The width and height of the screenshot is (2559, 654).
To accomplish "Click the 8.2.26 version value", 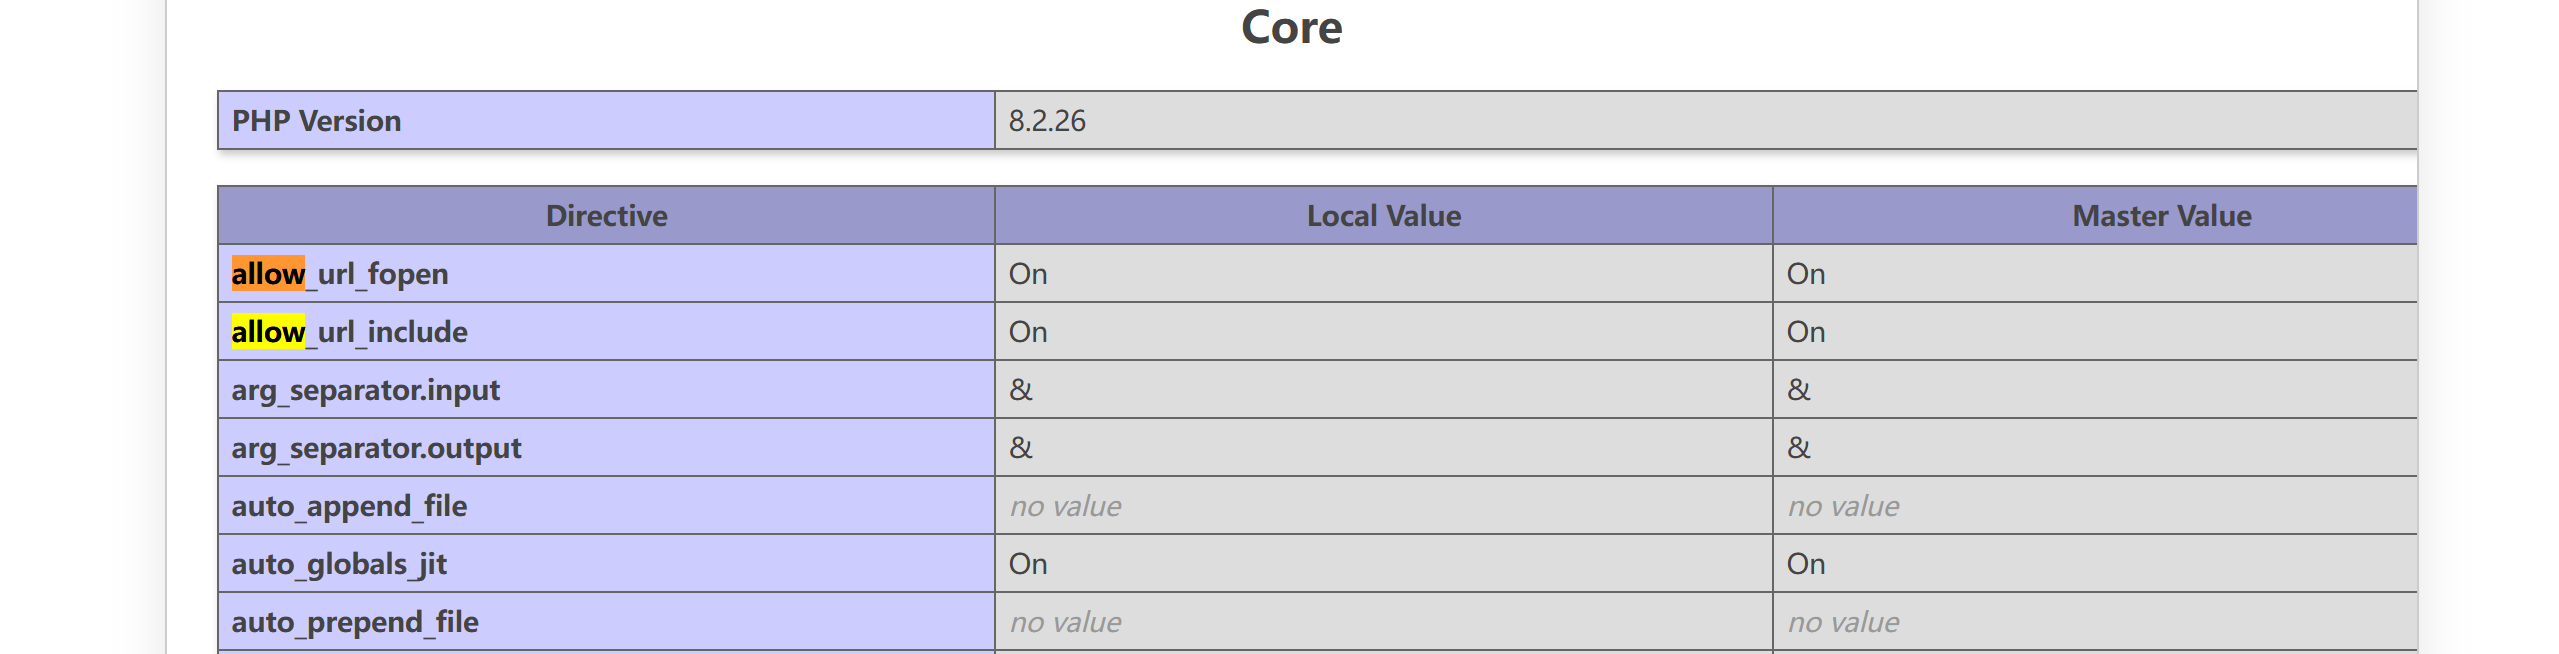I will [1047, 121].
